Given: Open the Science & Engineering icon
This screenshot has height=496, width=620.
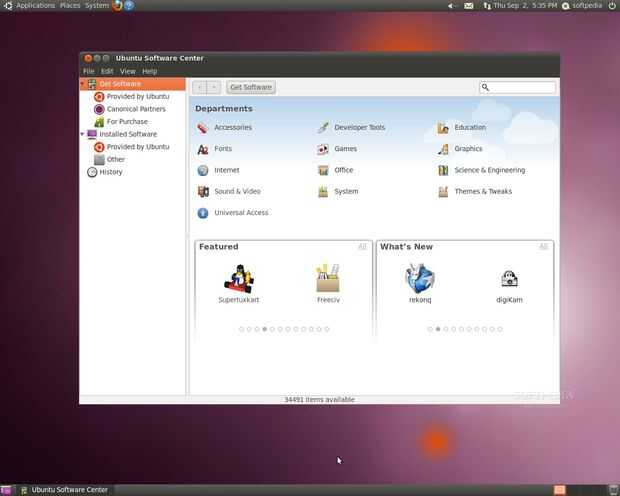Looking at the screenshot, I should 443,170.
